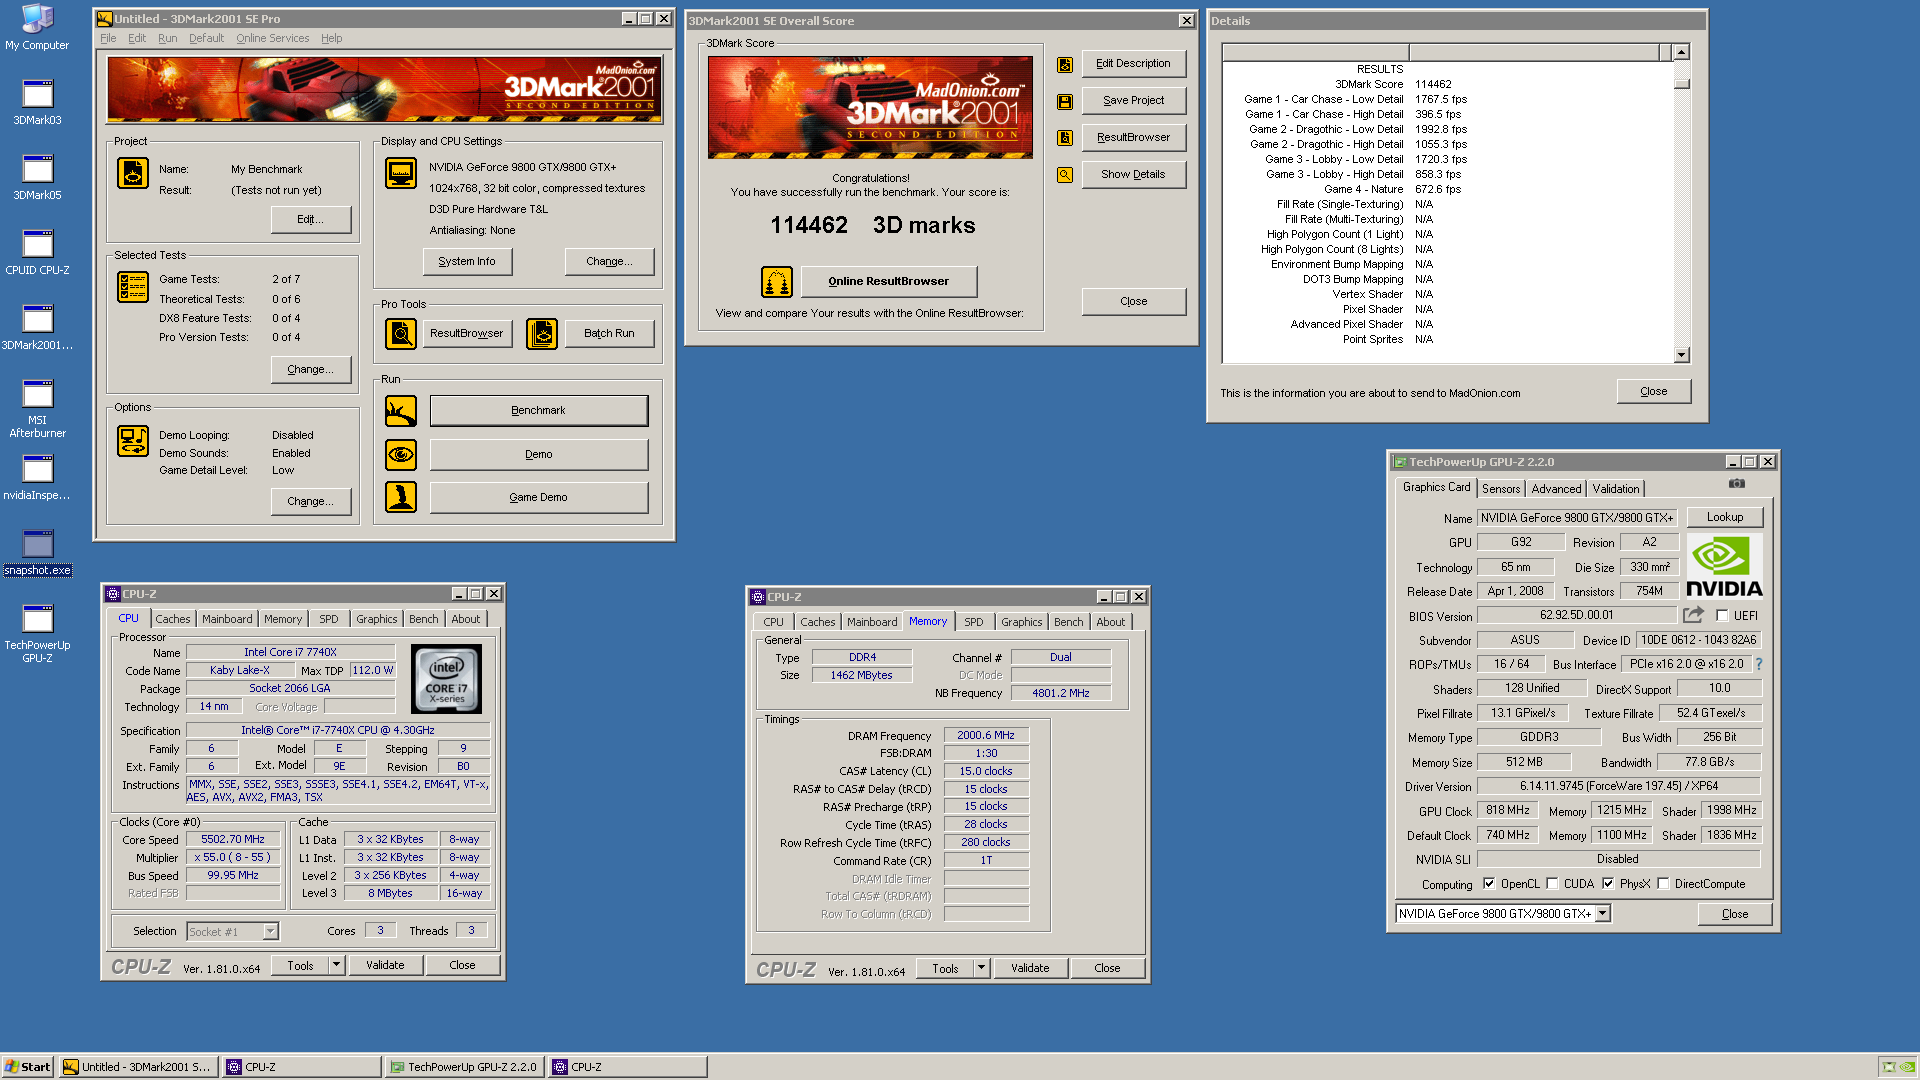The width and height of the screenshot is (1920, 1080).
Task: Open My Computer desktop icon
Action: click(37, 27)
